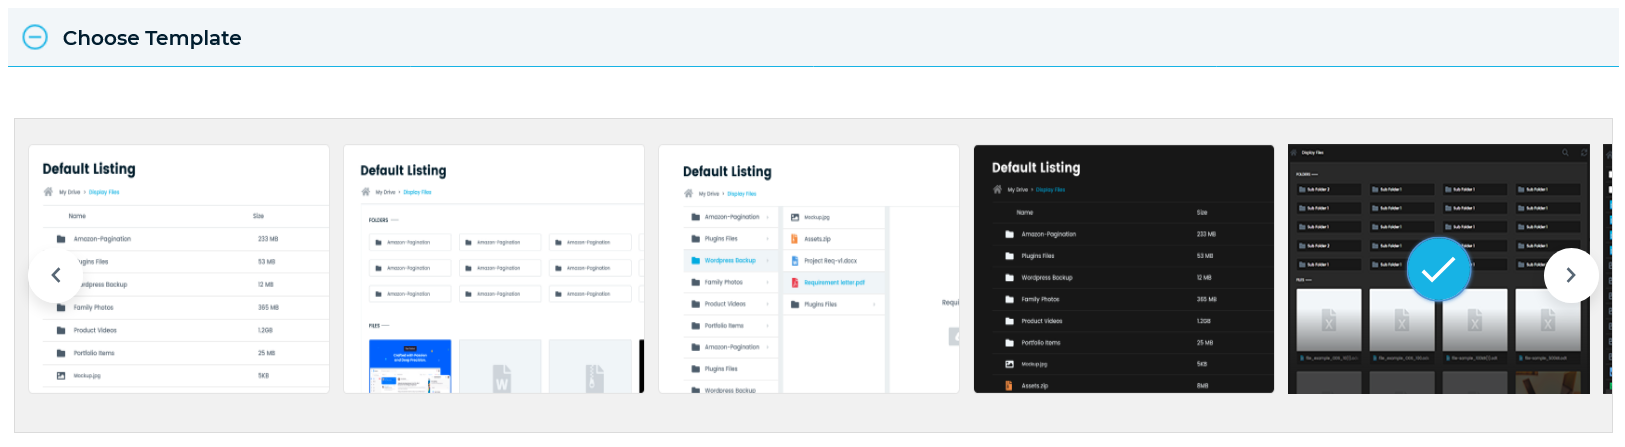Click the Word document placeholder in grid template

click(x=500, y=367)
